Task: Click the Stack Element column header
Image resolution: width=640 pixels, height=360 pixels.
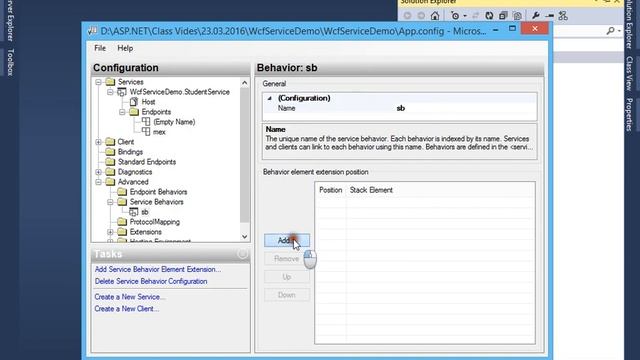Action: (x=371, y=190)
